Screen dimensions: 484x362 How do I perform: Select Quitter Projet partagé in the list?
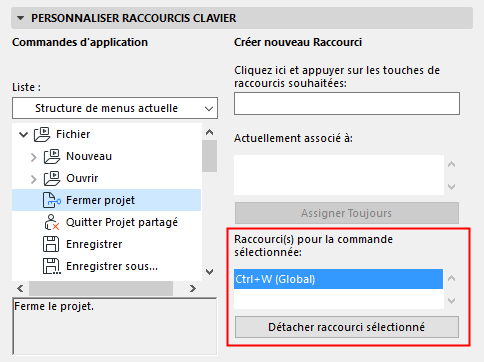pos(122,222)
